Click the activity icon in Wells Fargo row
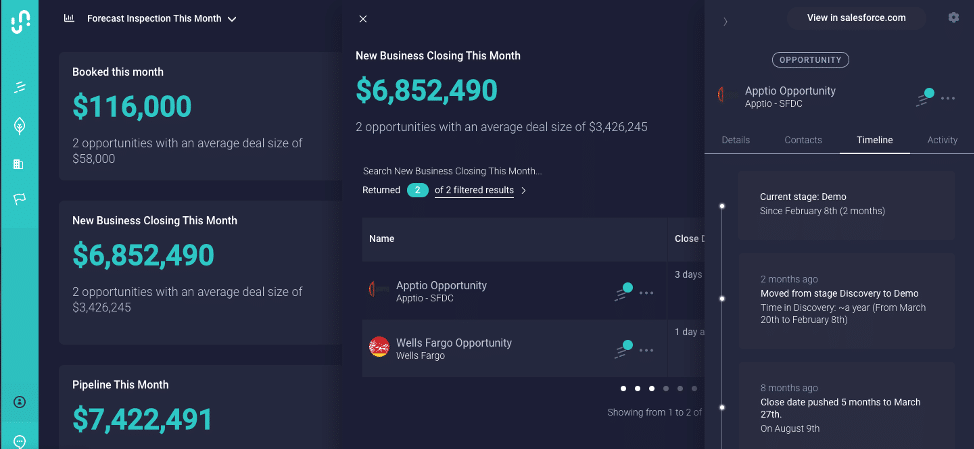Viewport: 974px width, 449px height. (x=624, y=348)
